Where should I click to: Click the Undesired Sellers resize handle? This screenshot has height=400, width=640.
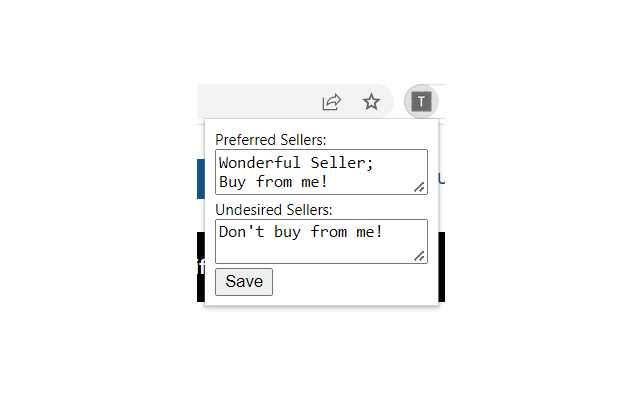(420, 257)
